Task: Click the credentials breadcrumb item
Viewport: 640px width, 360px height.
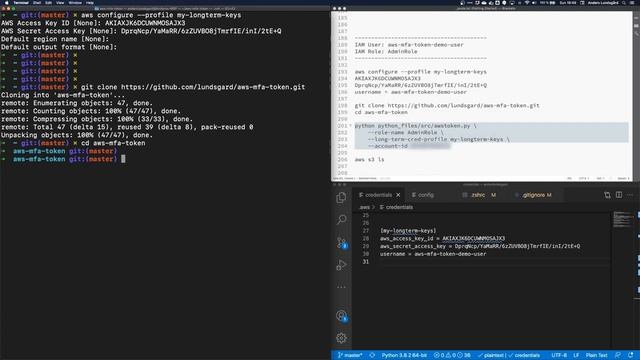Action: pos(396,207)
